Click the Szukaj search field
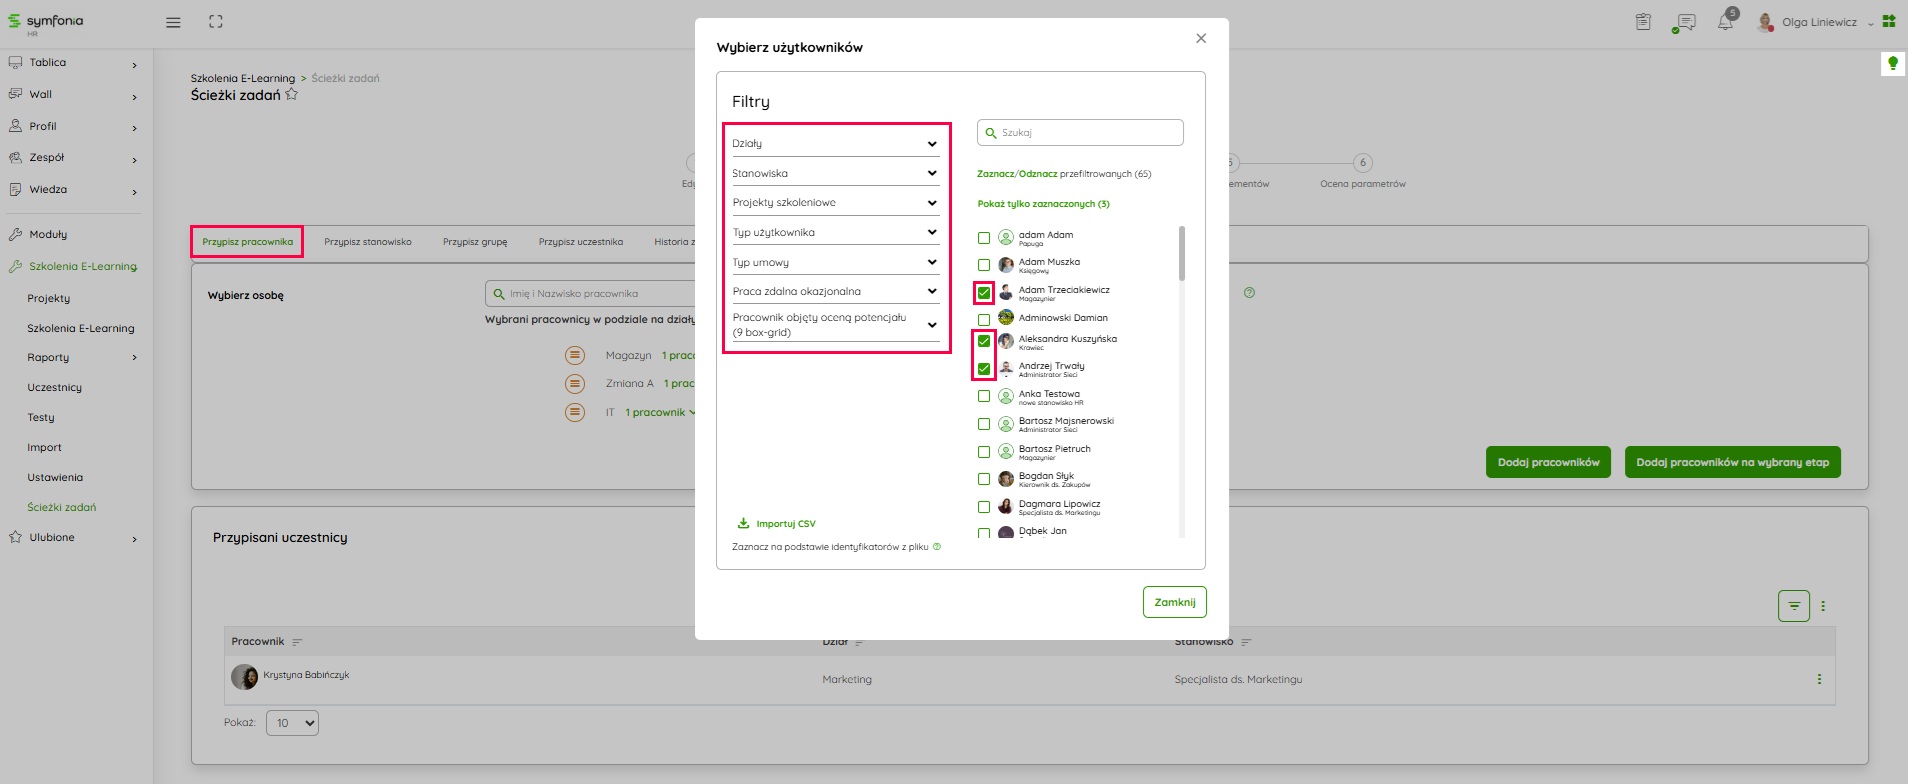 click(x=1080, y=133)
